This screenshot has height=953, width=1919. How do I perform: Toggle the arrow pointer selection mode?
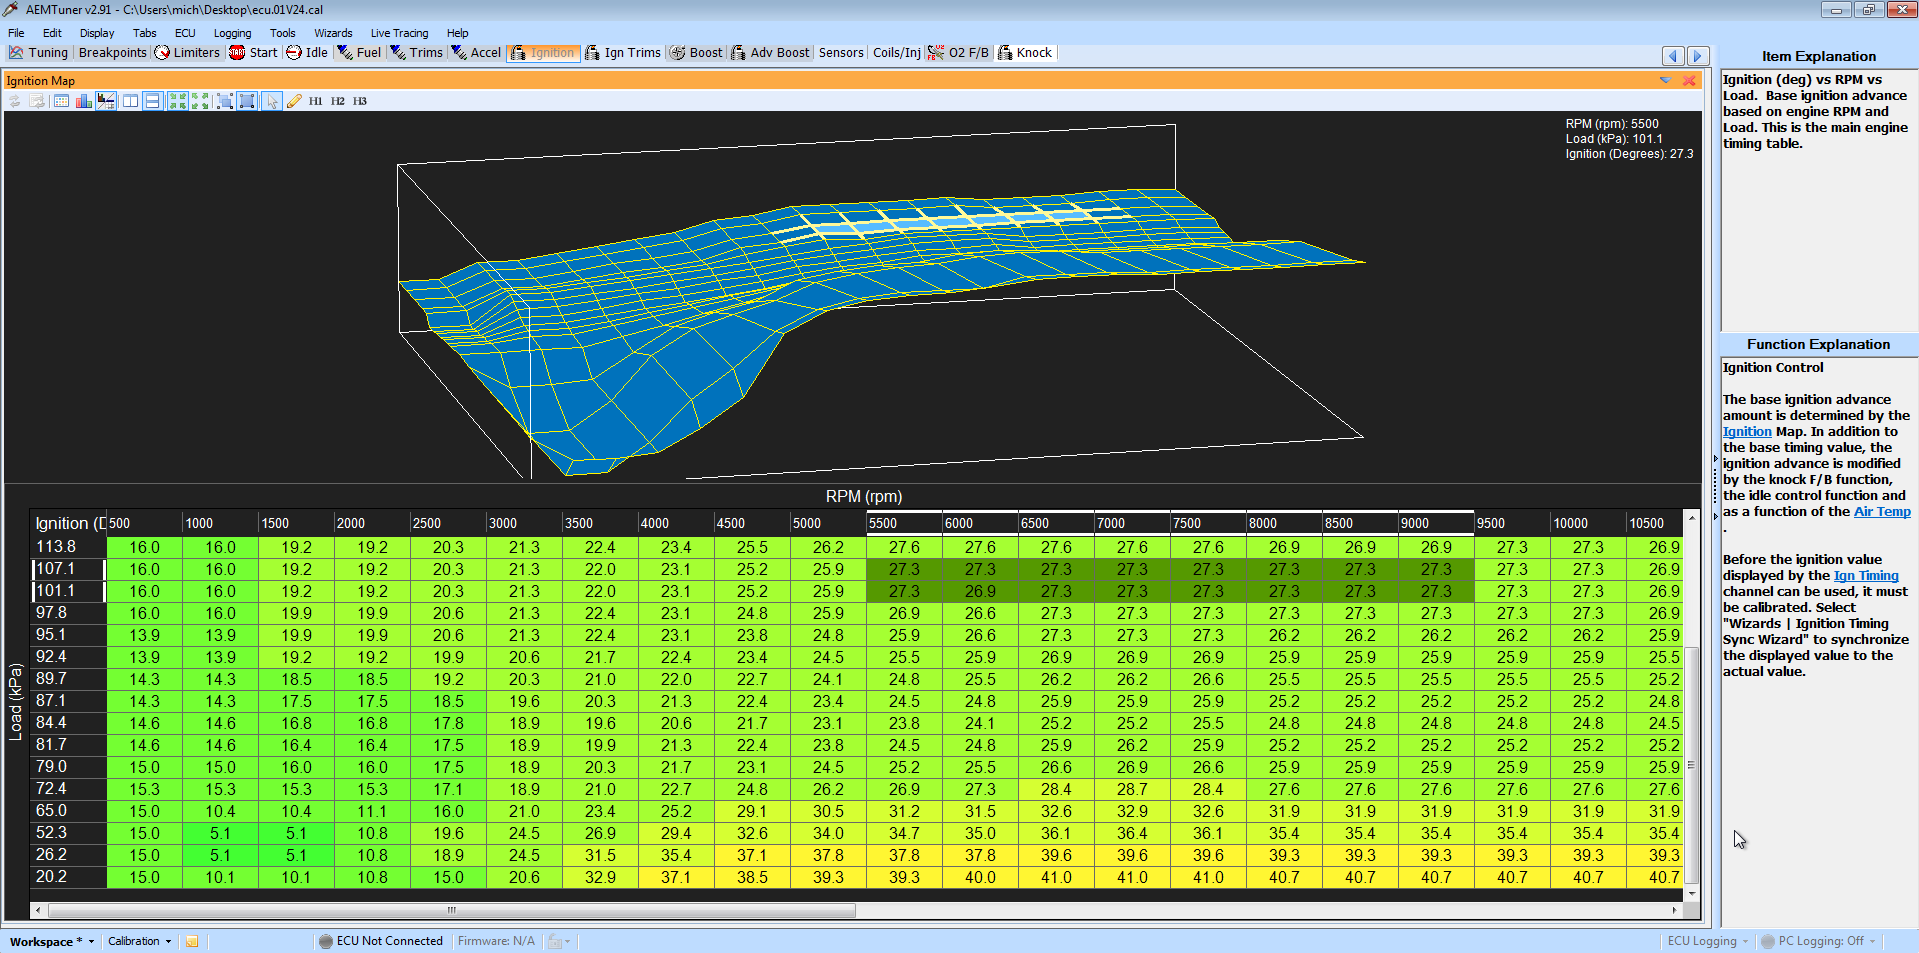272,101
